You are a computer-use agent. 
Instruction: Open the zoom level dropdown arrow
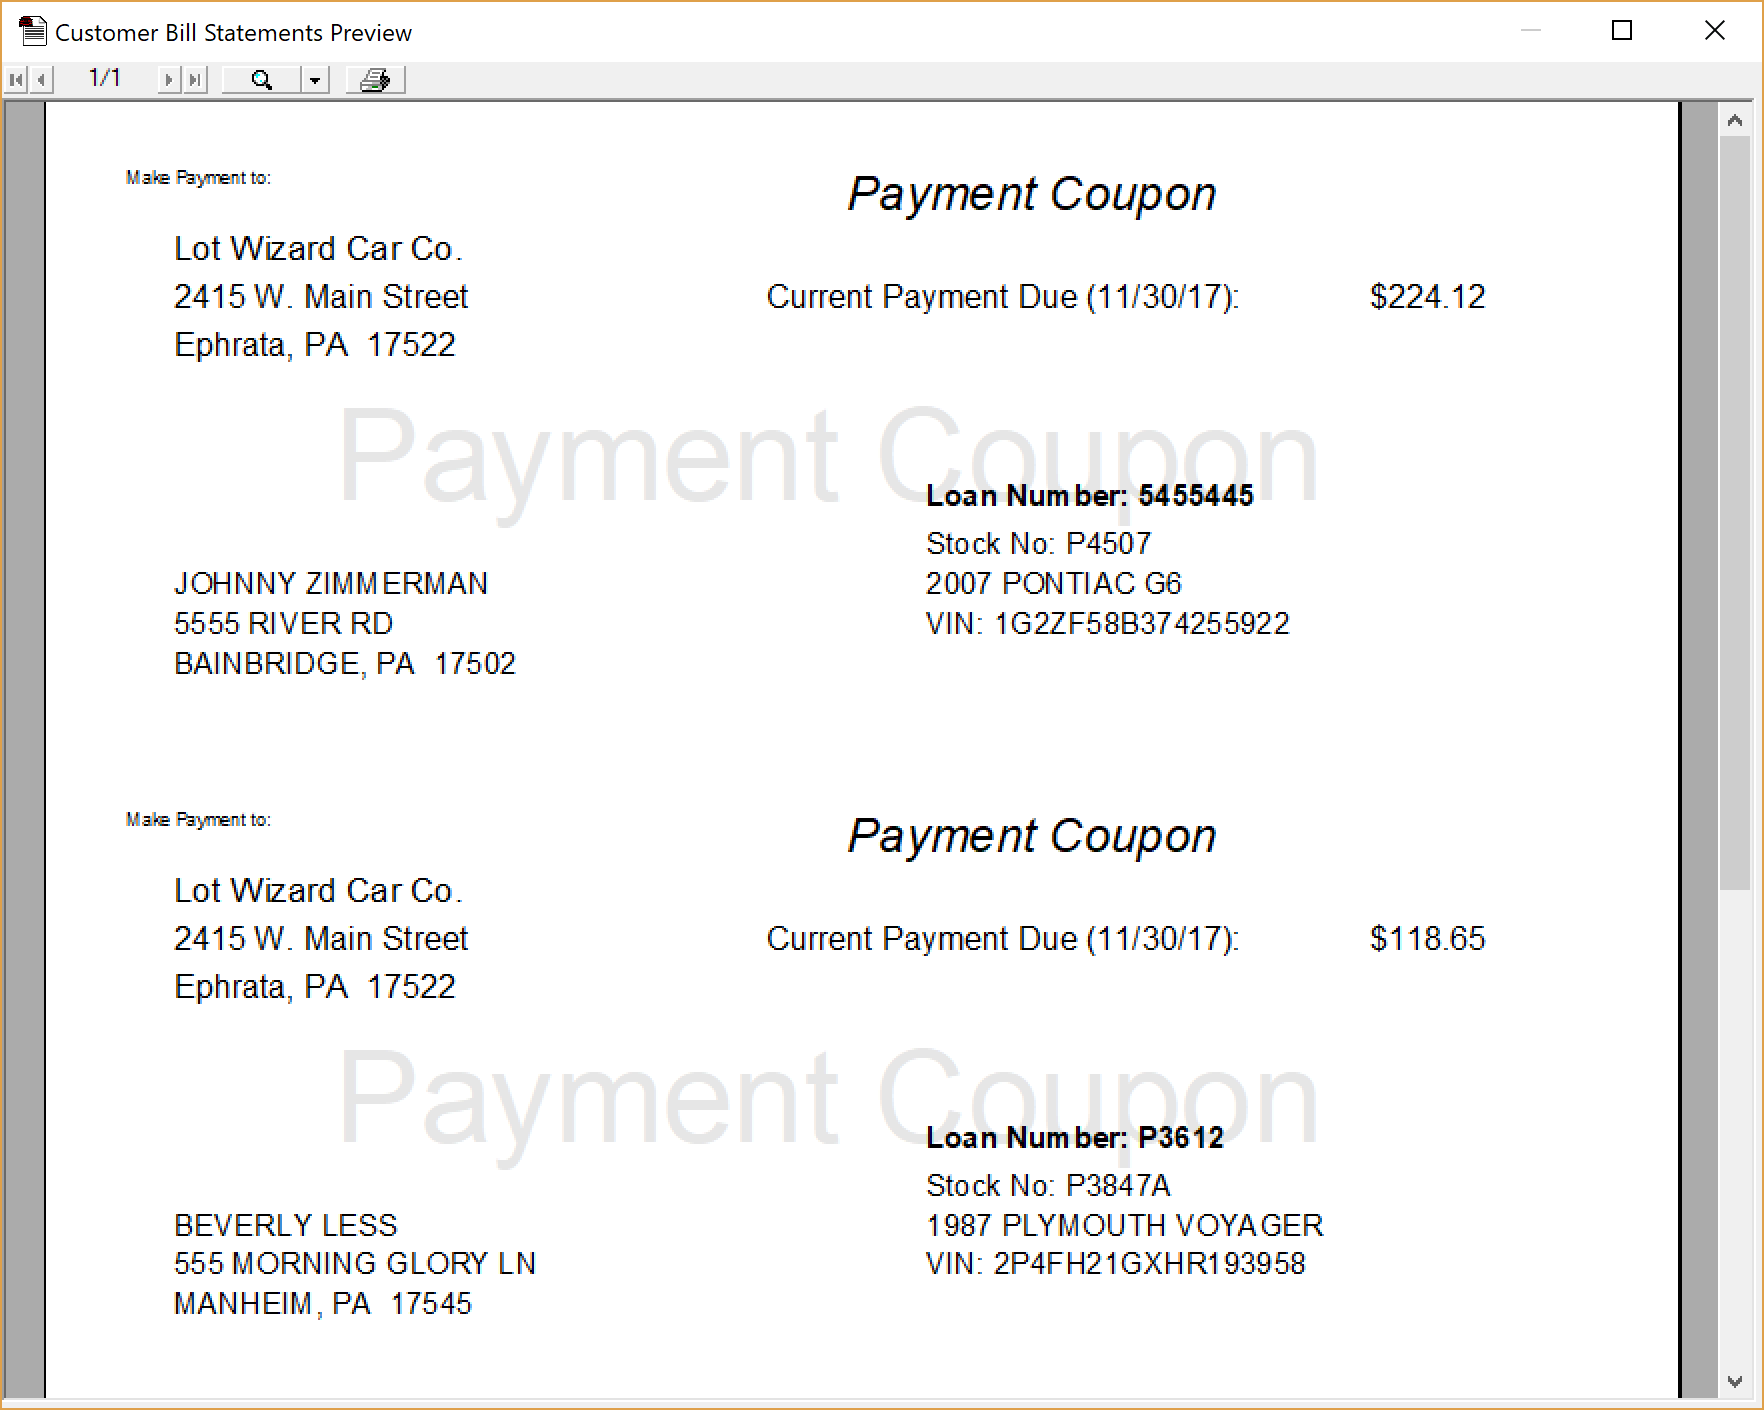(315, 80)
